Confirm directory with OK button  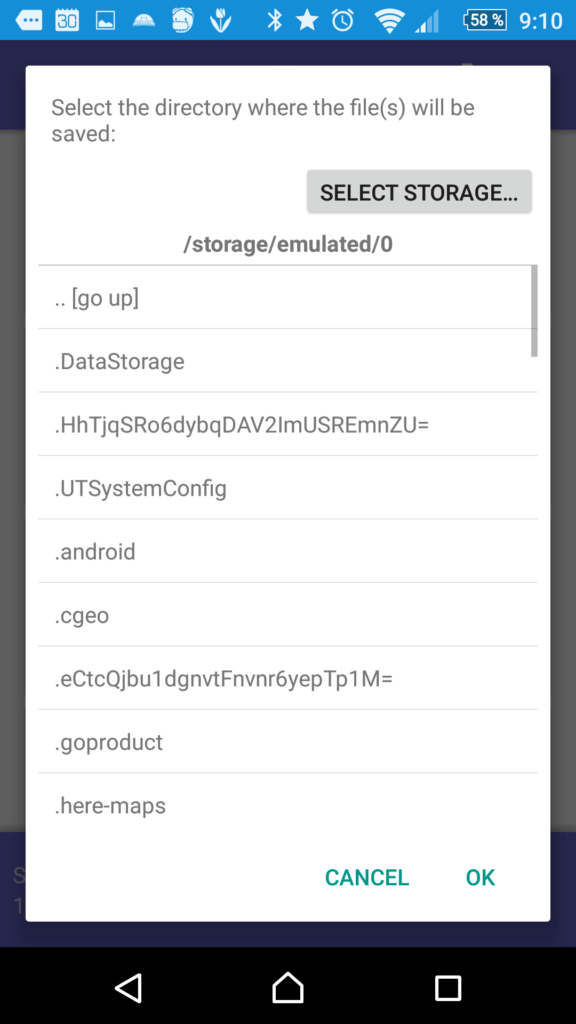(481, 877)
